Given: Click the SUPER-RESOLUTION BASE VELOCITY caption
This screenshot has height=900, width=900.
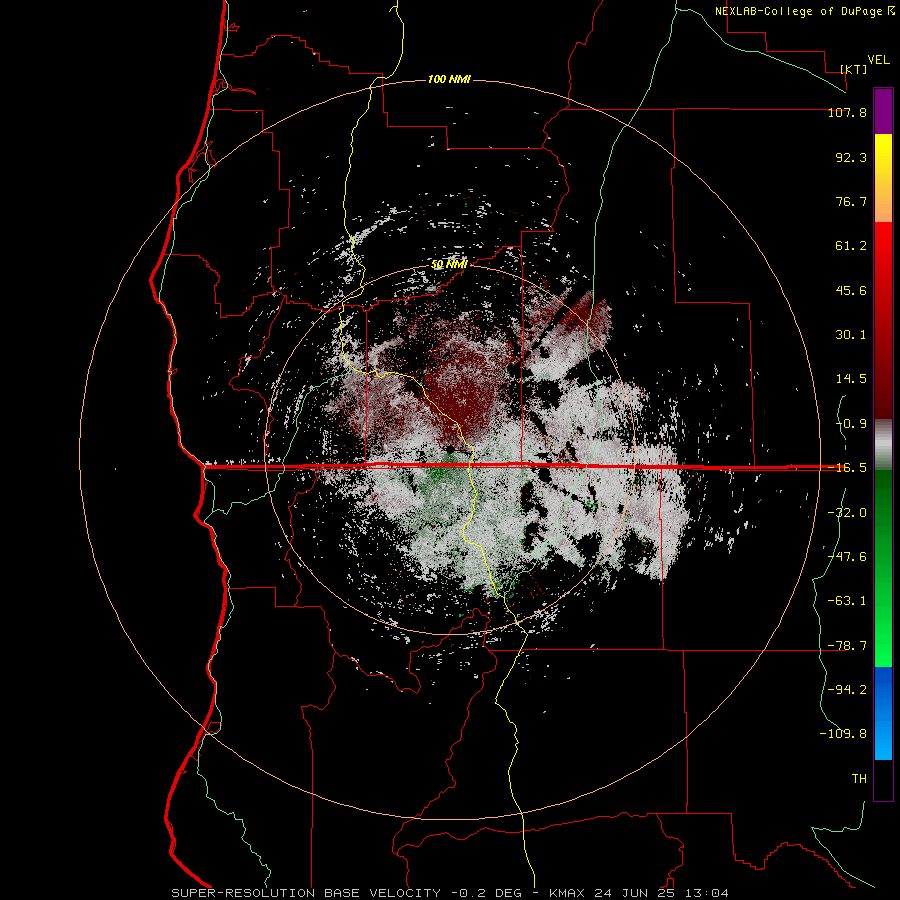Looking at the screenshot, I should (306, 893).
